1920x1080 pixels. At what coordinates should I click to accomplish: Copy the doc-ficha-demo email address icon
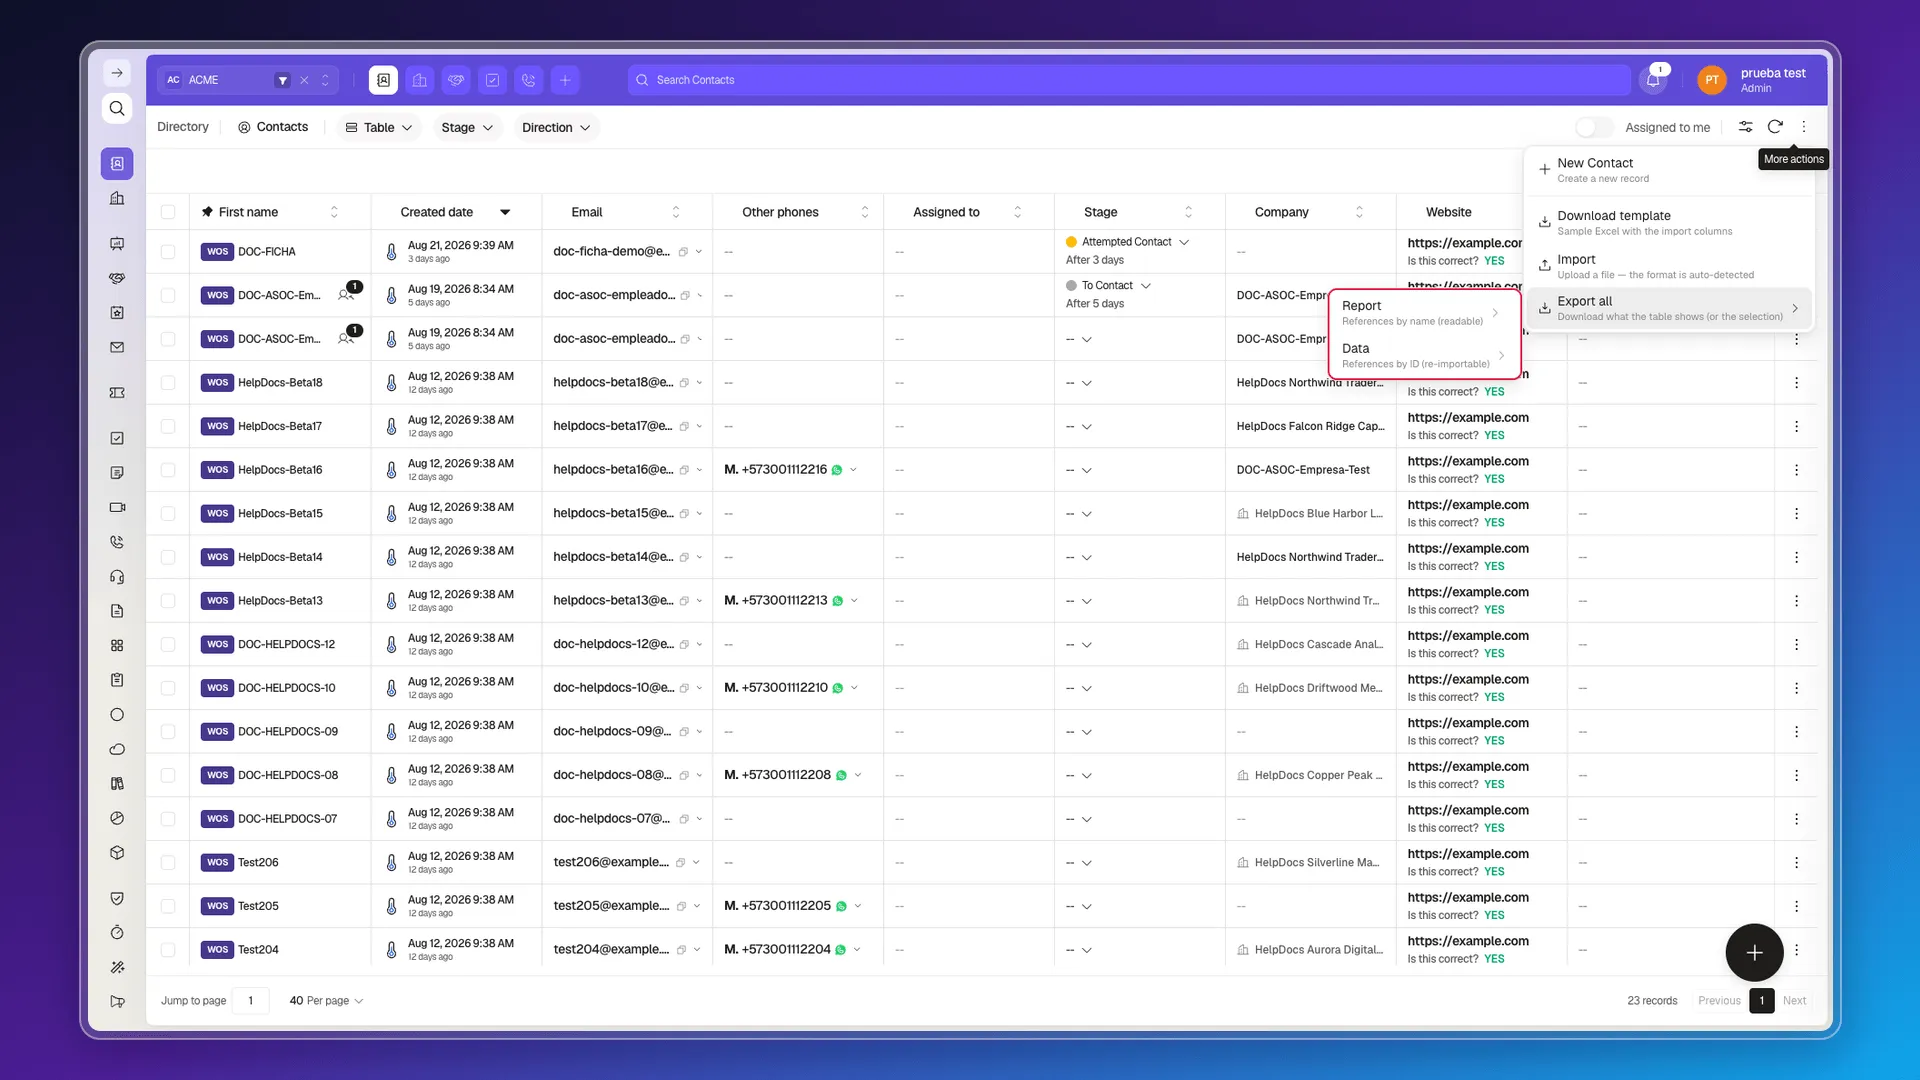[x=683, y=252]
